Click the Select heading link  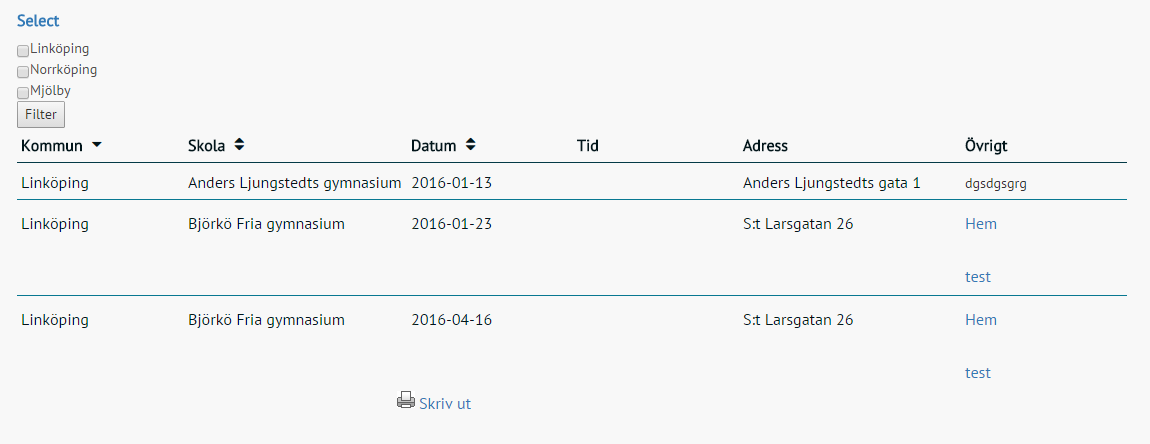[x=38, y=21]
